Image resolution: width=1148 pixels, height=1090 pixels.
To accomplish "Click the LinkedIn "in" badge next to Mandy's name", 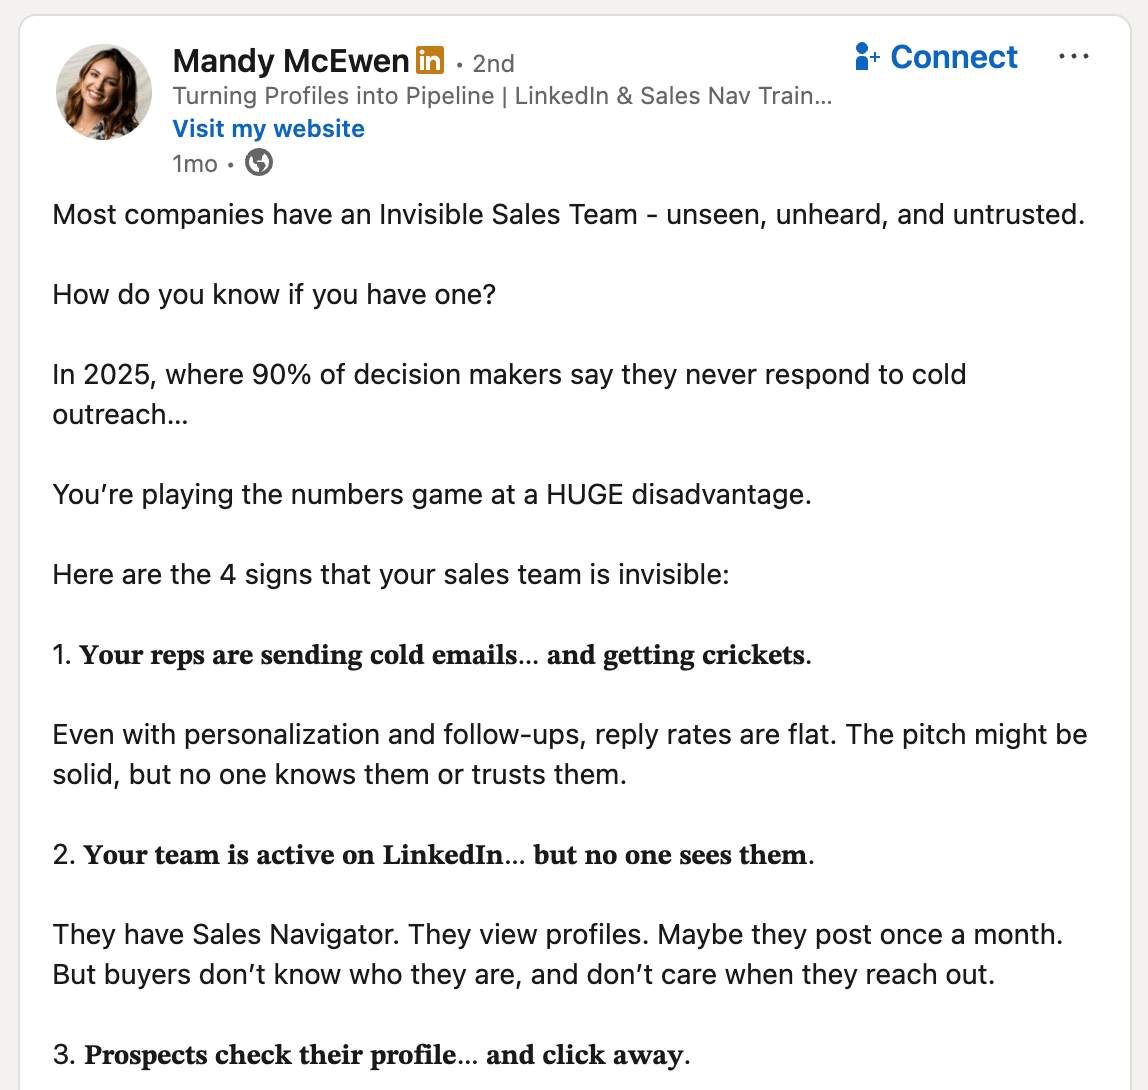I will pos(428,60).
